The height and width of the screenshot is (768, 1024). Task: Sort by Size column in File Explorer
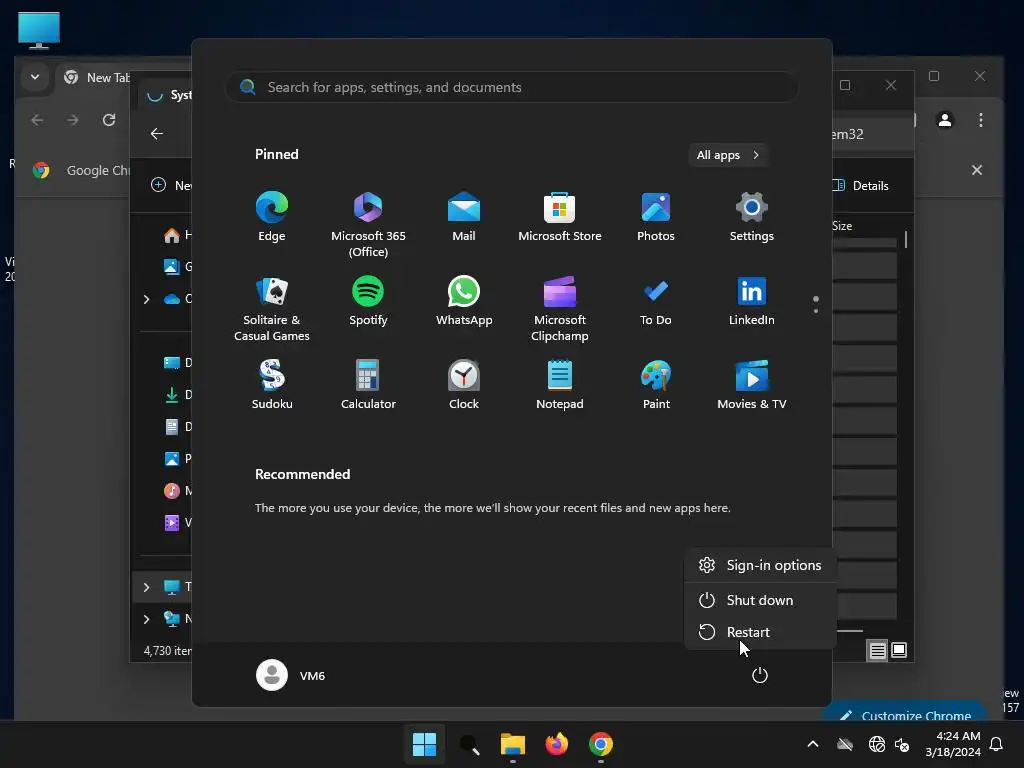pyautogui.click(x=842, y=226)
